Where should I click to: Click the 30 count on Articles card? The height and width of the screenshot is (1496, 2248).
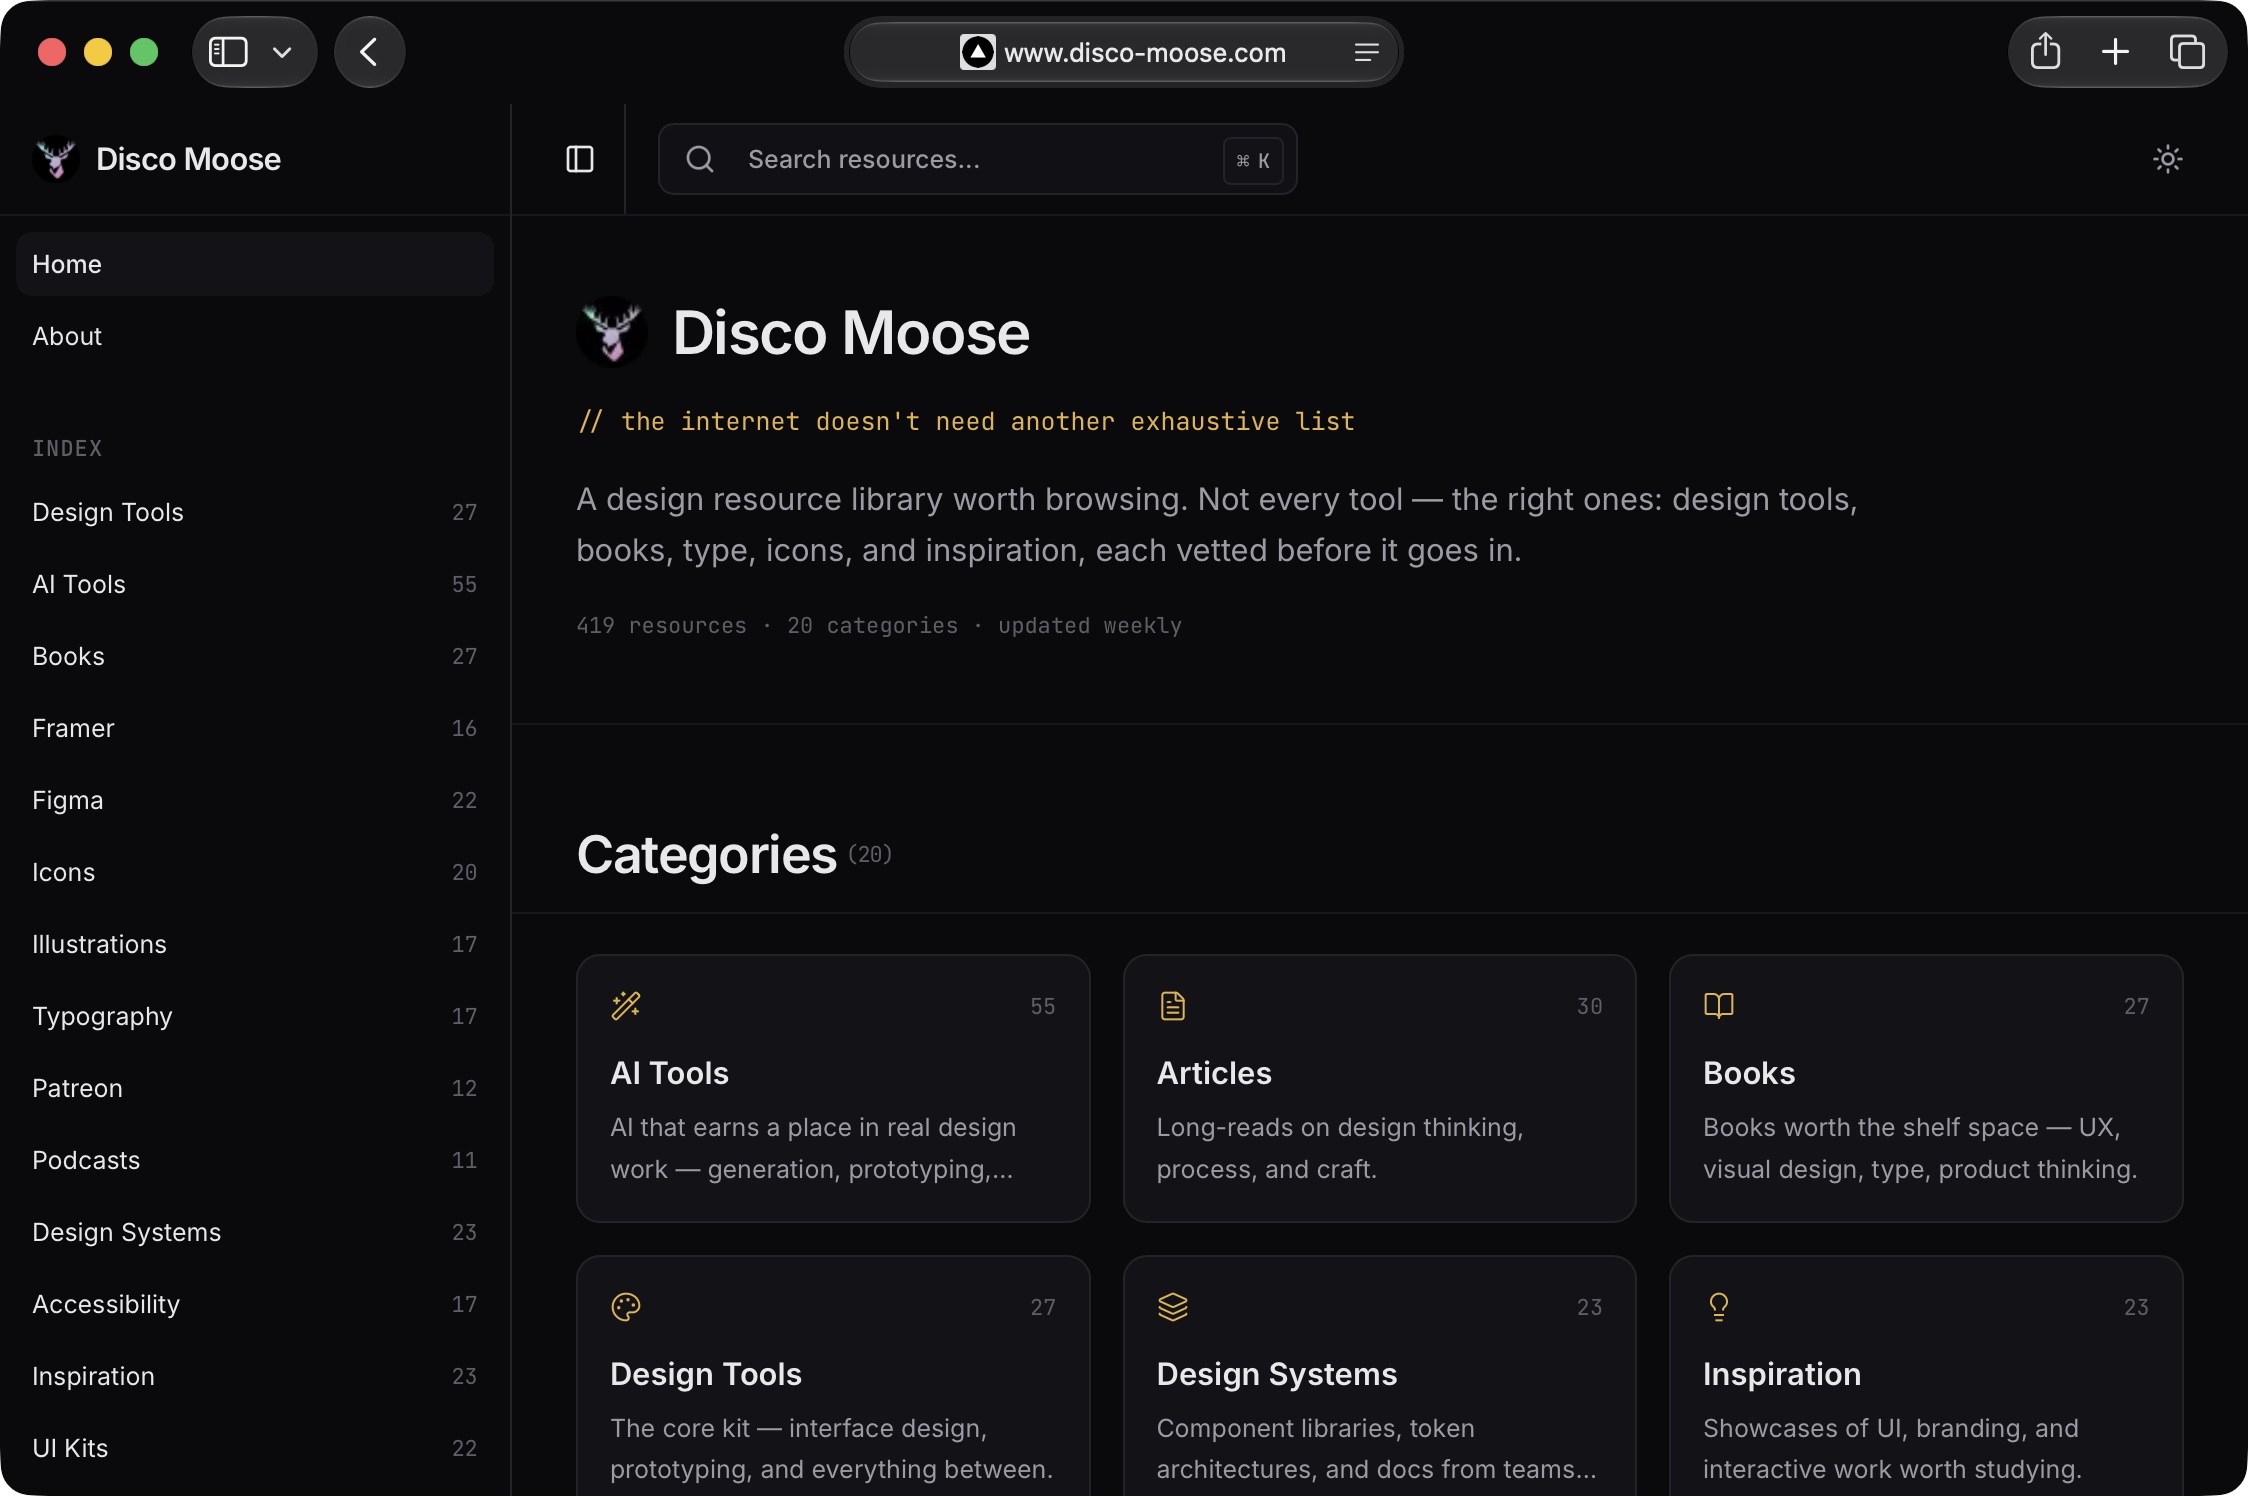click(x=1590, y=1006)
